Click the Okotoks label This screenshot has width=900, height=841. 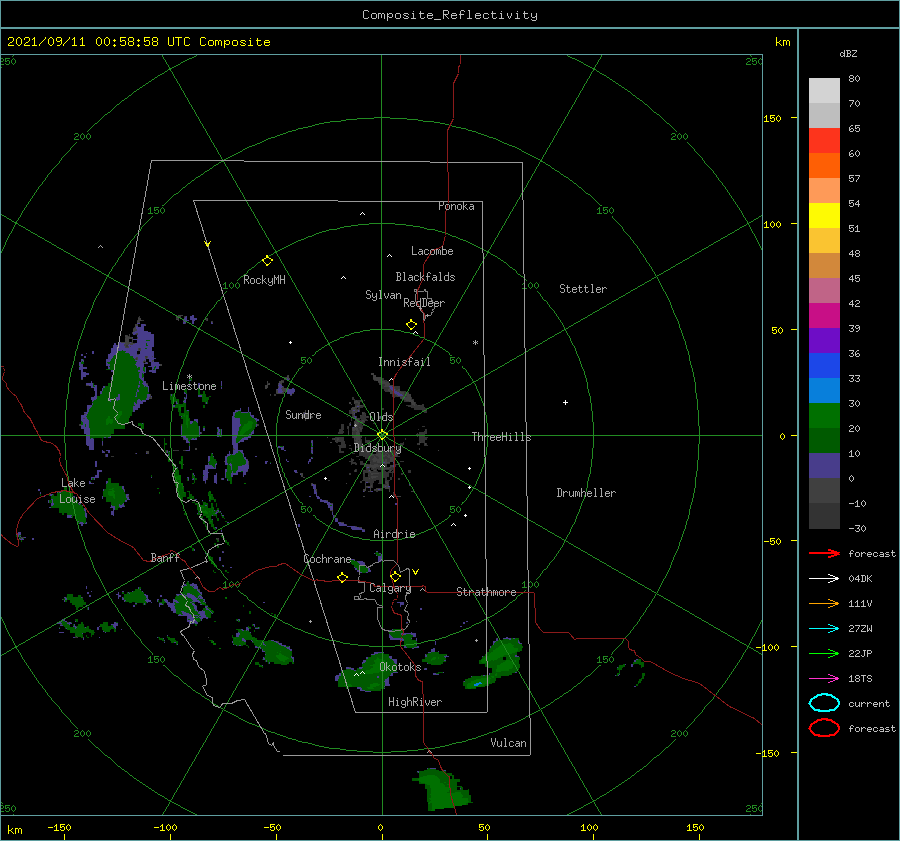[400, 667]
